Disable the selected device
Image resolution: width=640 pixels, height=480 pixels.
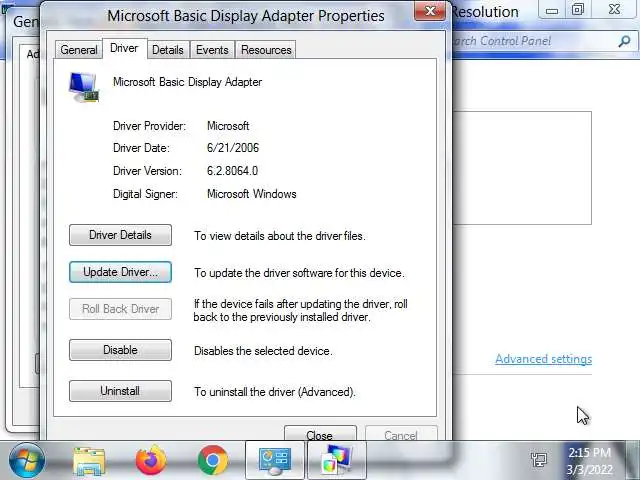120,350
